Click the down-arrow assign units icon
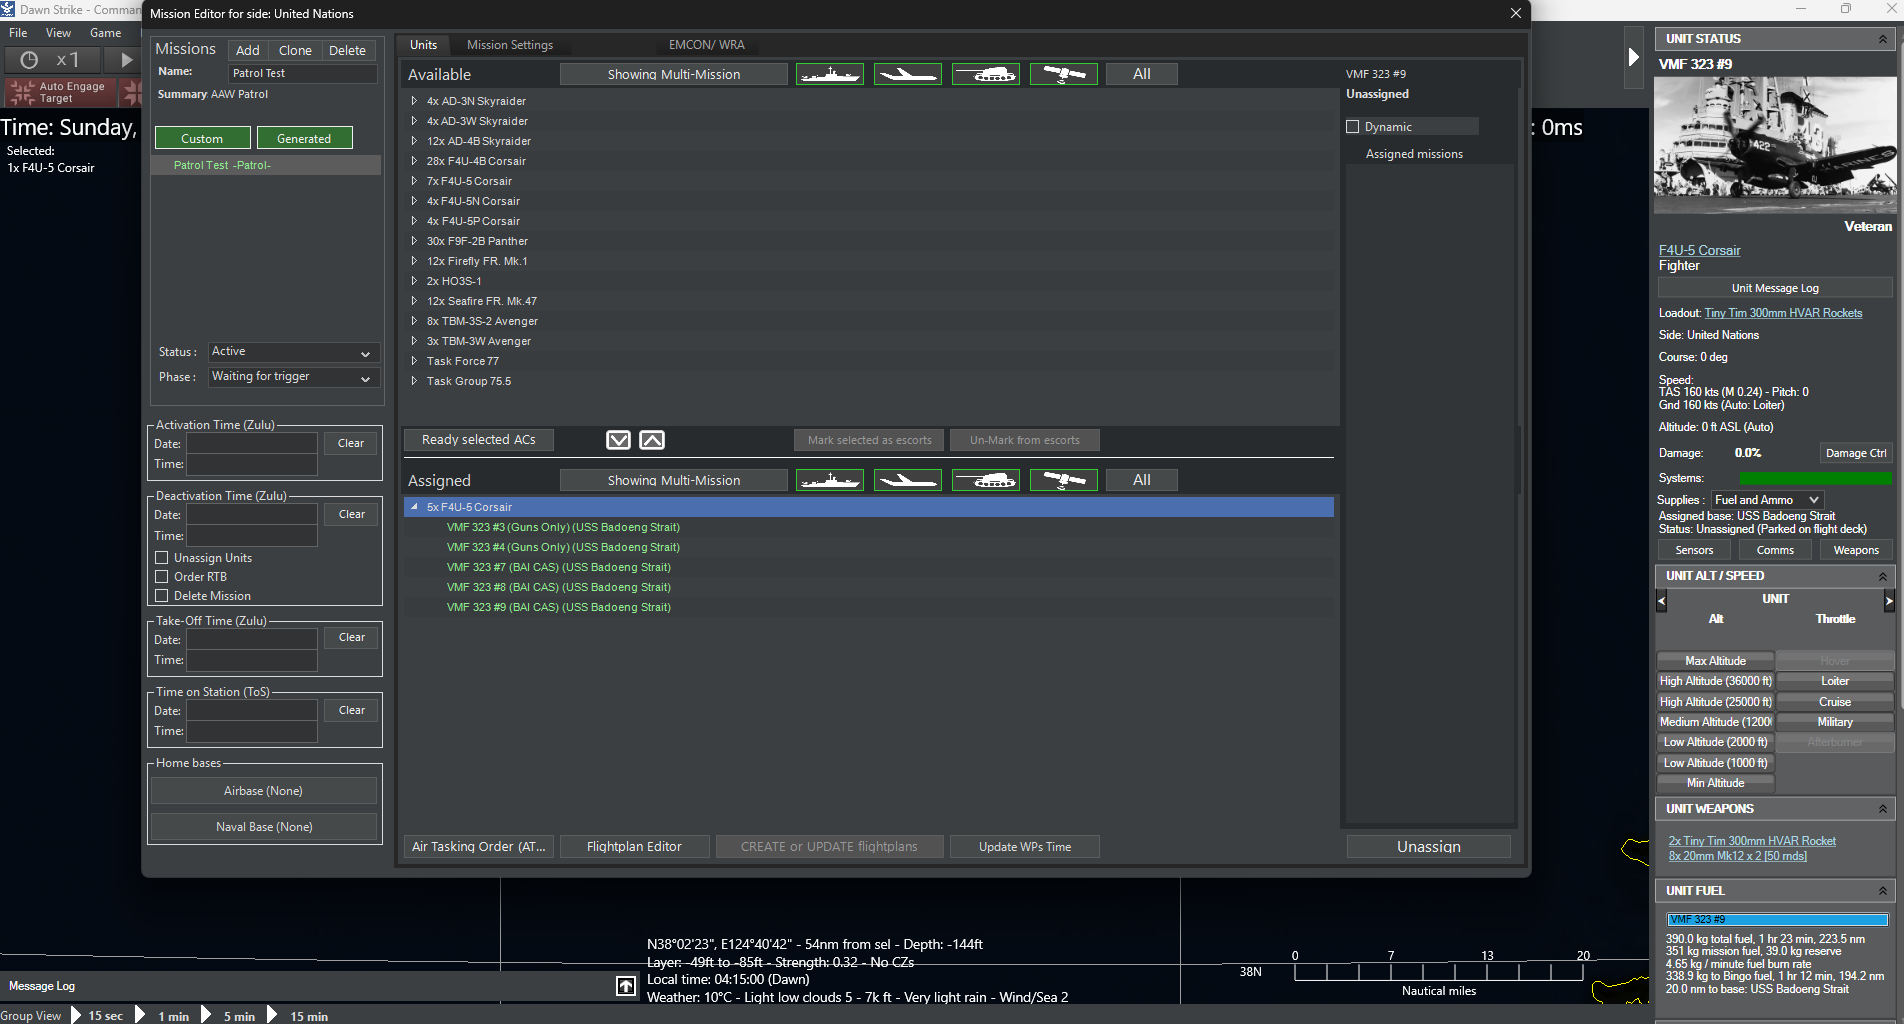The image size is (1904, 1024). click(x=618, y=440)
